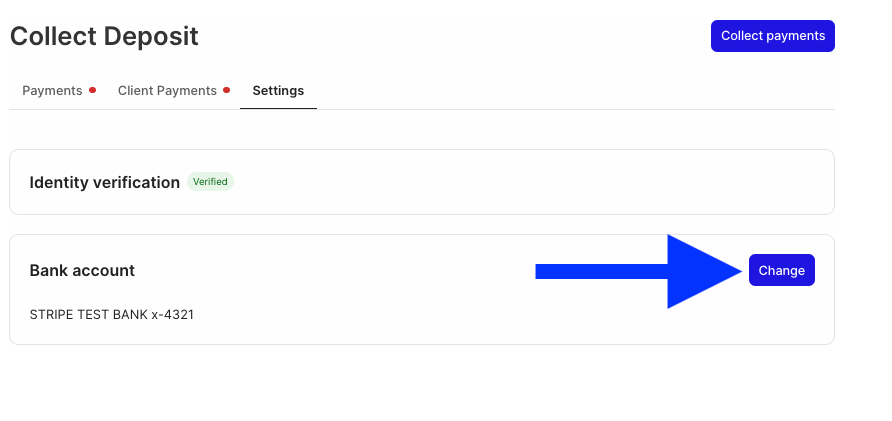The height and width of the screenshot is (421, 892).
Task: Select the Settings tab
Action: click(x=278, y=91)
